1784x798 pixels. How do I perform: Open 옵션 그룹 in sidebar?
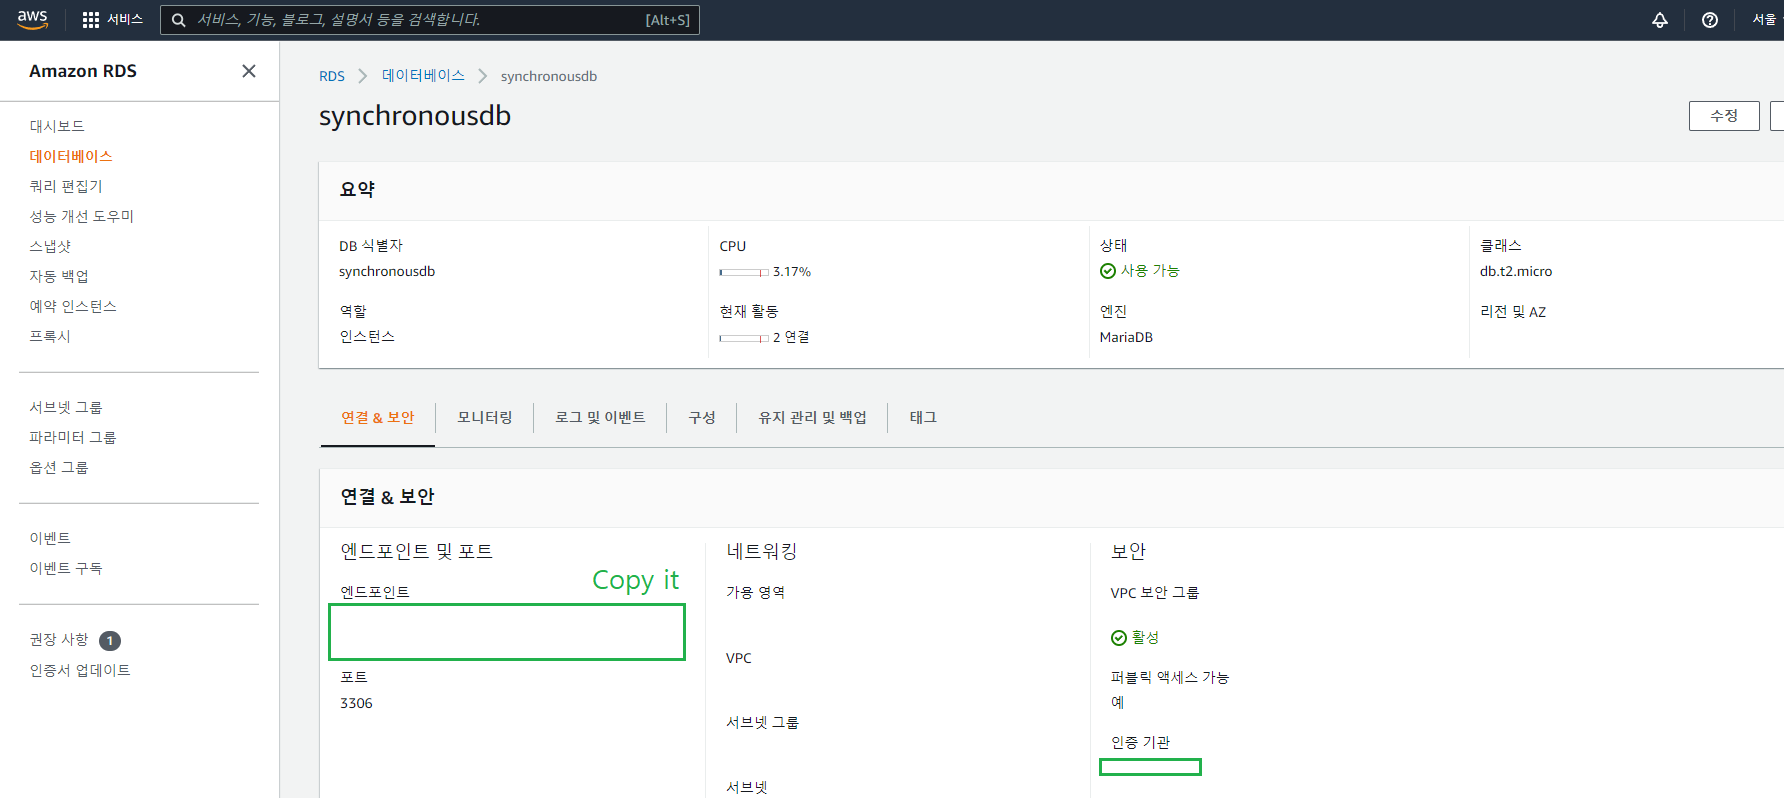(x=59, y=467)
